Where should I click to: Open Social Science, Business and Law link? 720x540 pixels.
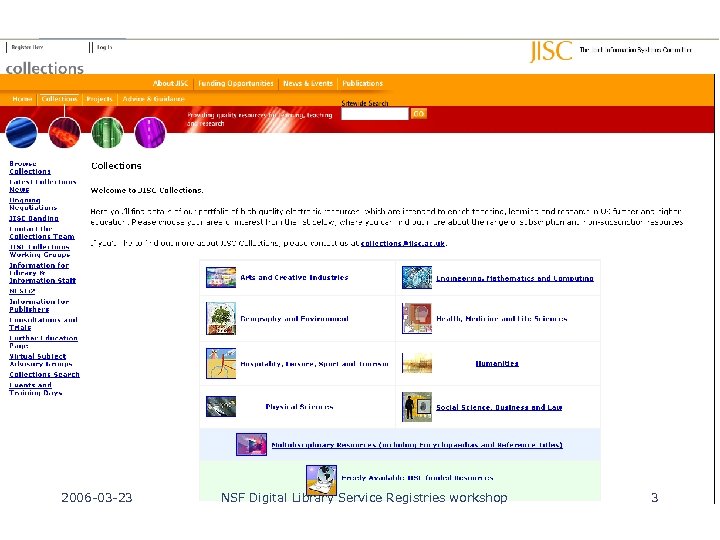click(x=499, y=407)
